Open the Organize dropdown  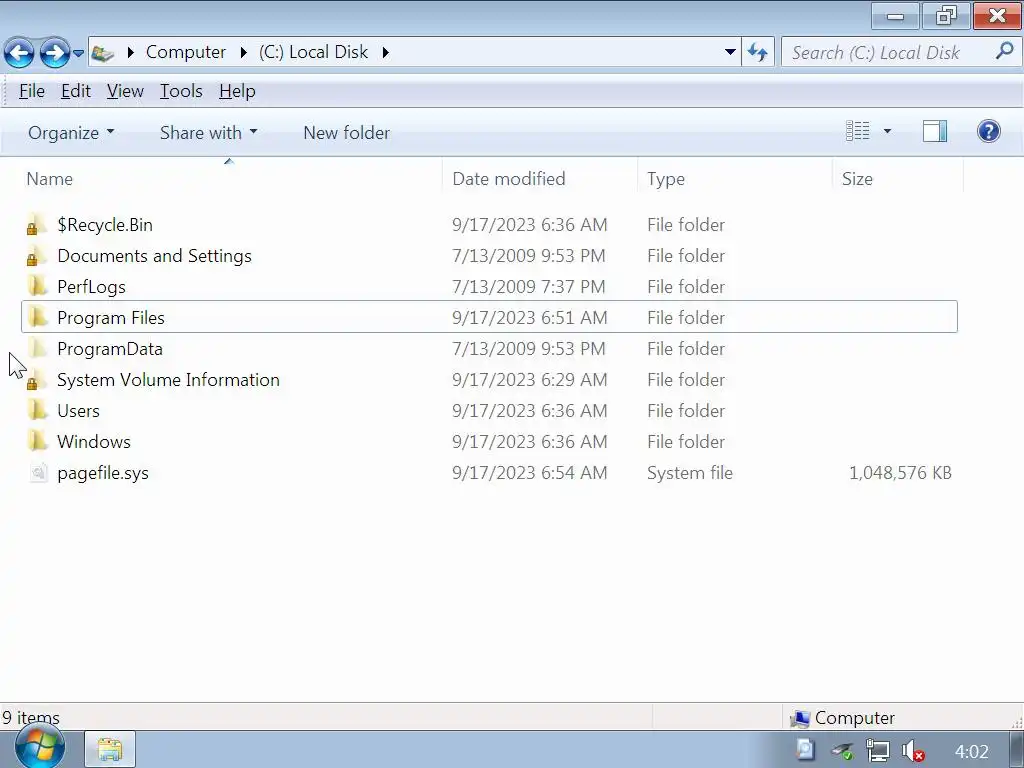tap(71, 133)
